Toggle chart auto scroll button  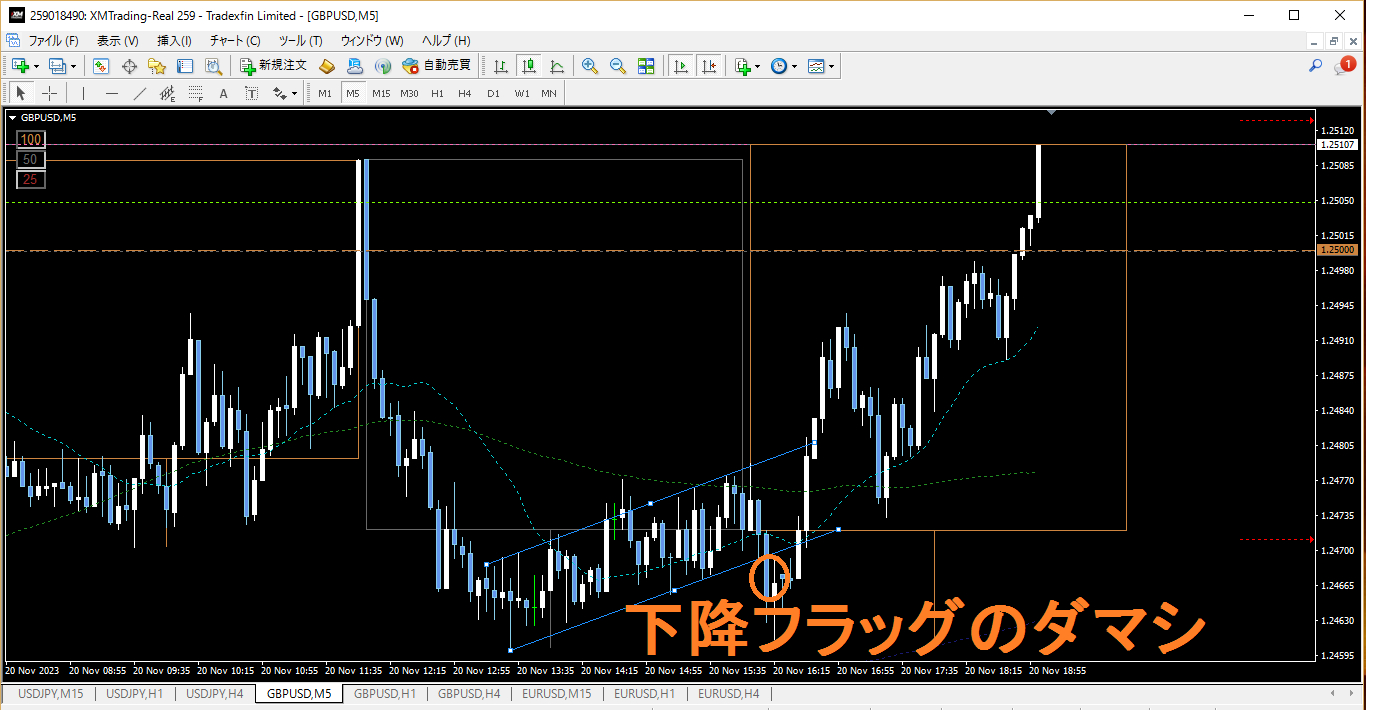tap(681, 66)
